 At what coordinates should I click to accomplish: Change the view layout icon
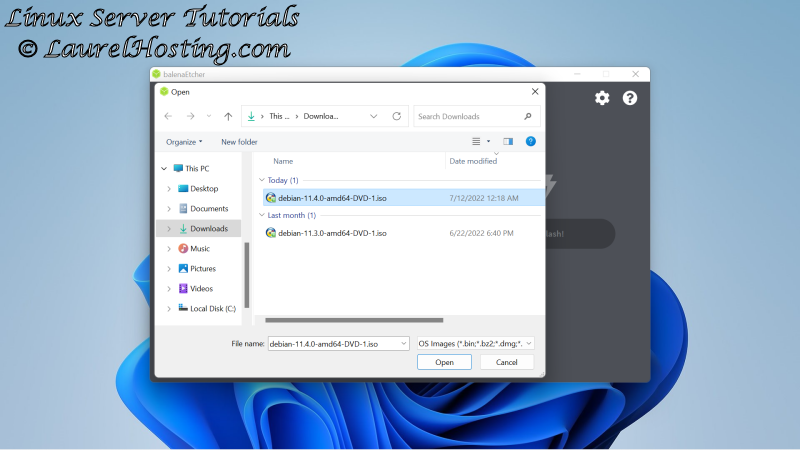click(476, 141)
